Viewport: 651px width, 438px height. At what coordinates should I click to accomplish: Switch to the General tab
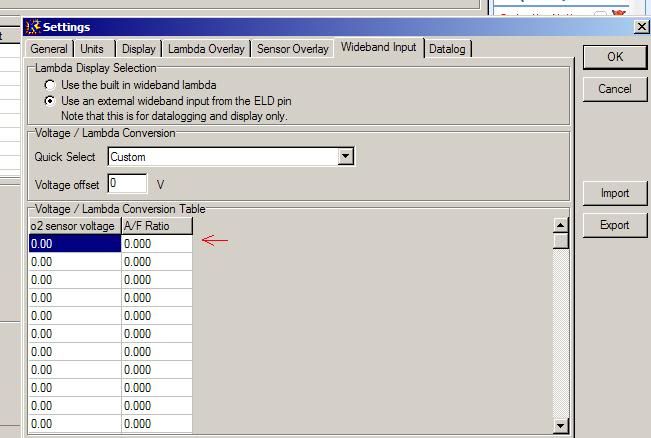point(48,49)
